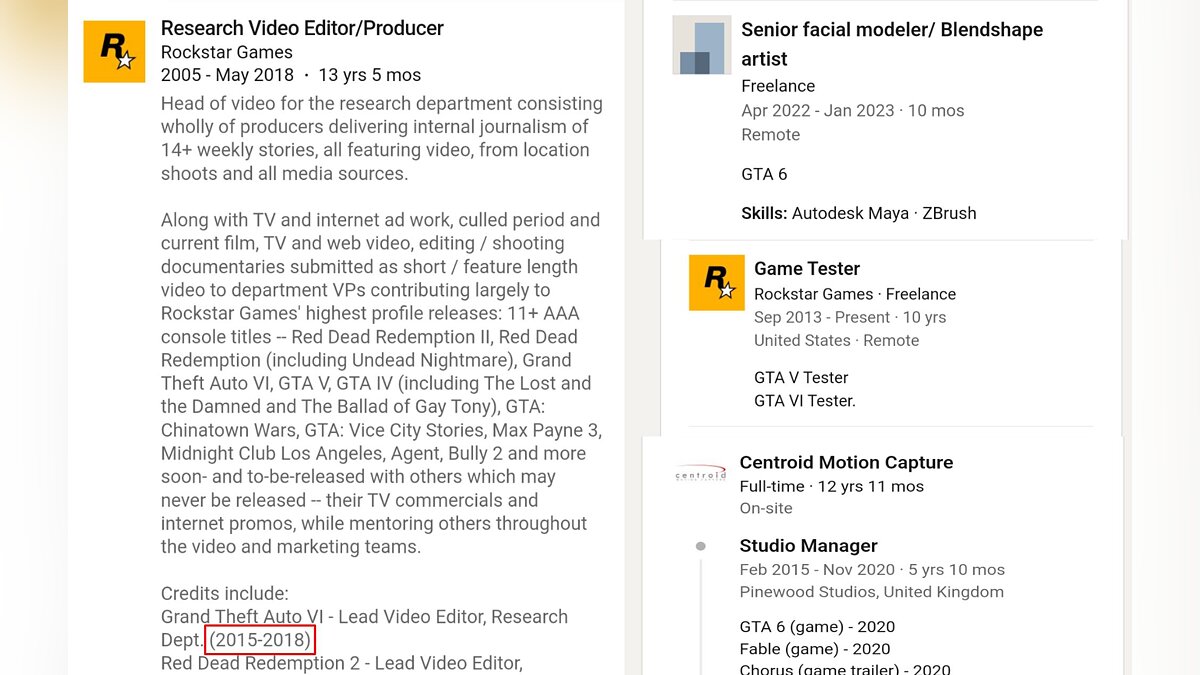
Task: Open the Centroid company logo
Action: tap(701, 474)
